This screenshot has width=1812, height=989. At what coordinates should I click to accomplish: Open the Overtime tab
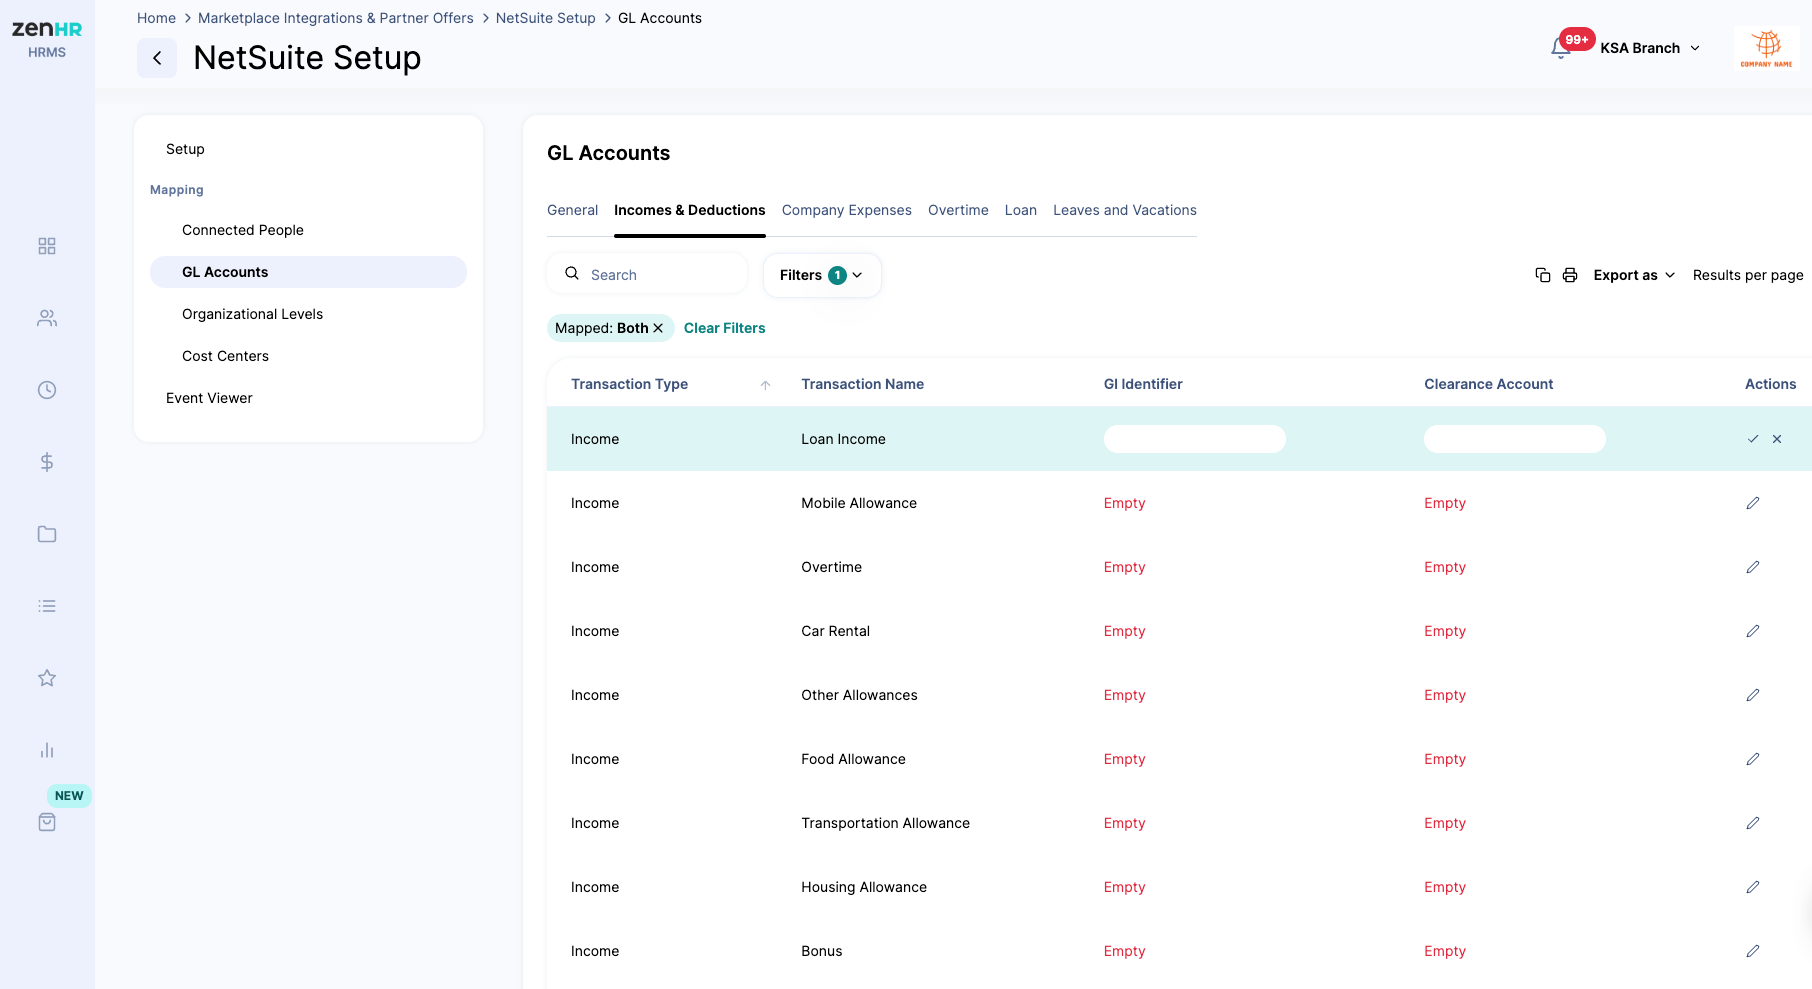tap(958, 210)
